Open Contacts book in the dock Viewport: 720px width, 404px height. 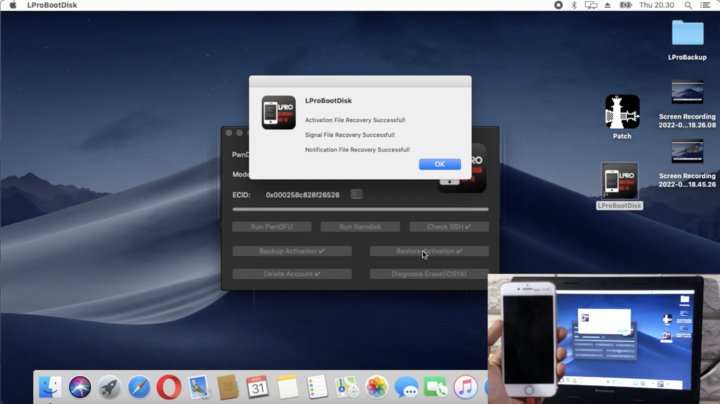pos(228,387)
